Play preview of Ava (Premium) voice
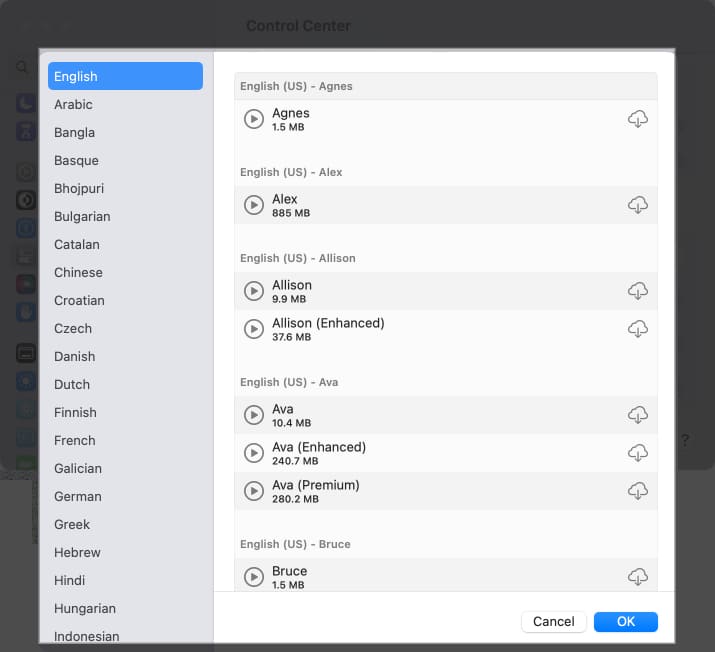The image size is (715, 652). (x=254, y=491)
